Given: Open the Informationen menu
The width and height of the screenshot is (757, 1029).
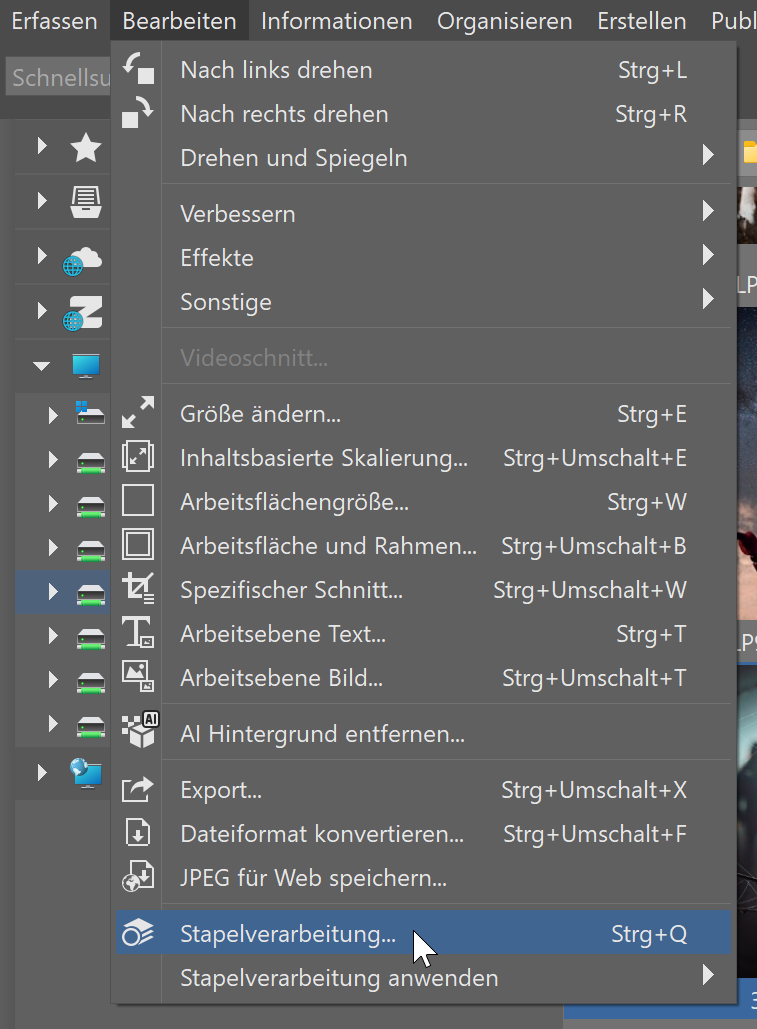Looking at the screenshot, I should (336, 21).
